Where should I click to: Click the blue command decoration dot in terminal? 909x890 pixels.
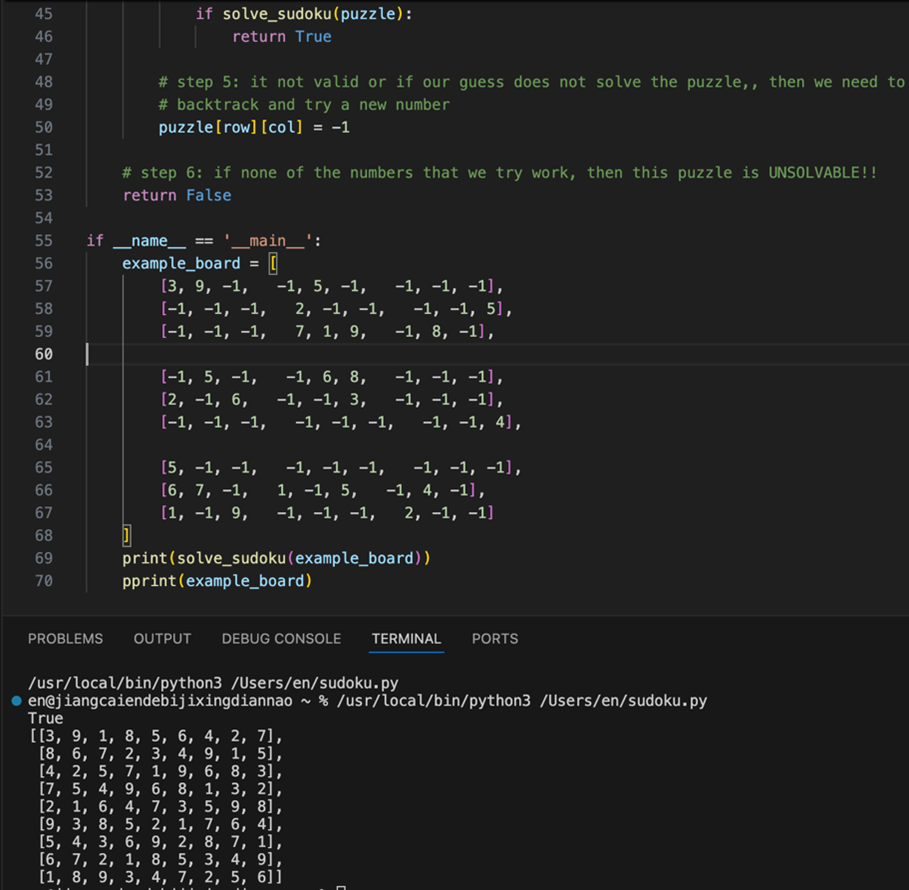point(16,701)
